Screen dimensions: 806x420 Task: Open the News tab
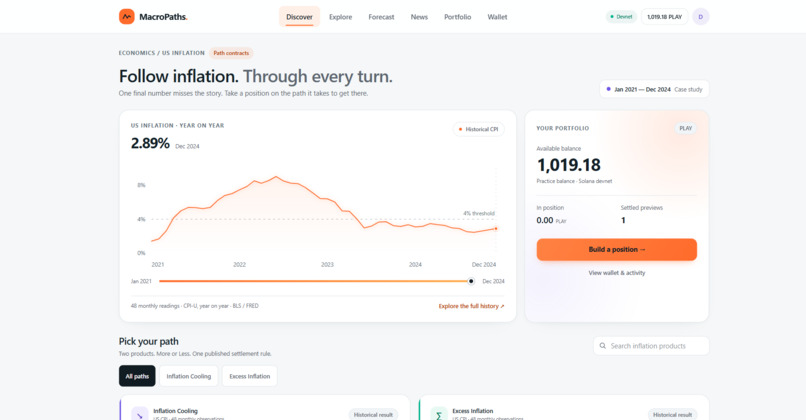pyautogui.click(x=419, y=17)
